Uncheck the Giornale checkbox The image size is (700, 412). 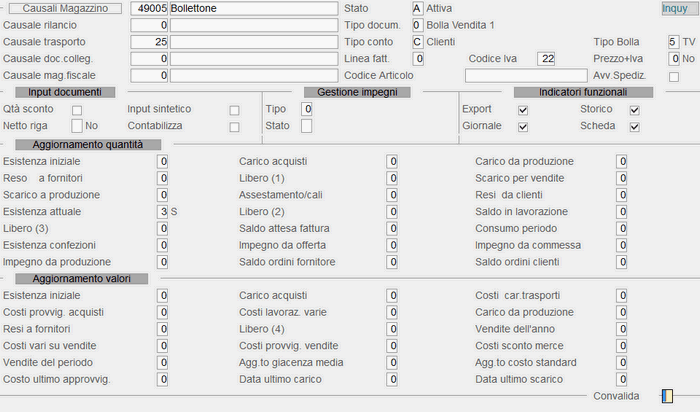(523, 127)
